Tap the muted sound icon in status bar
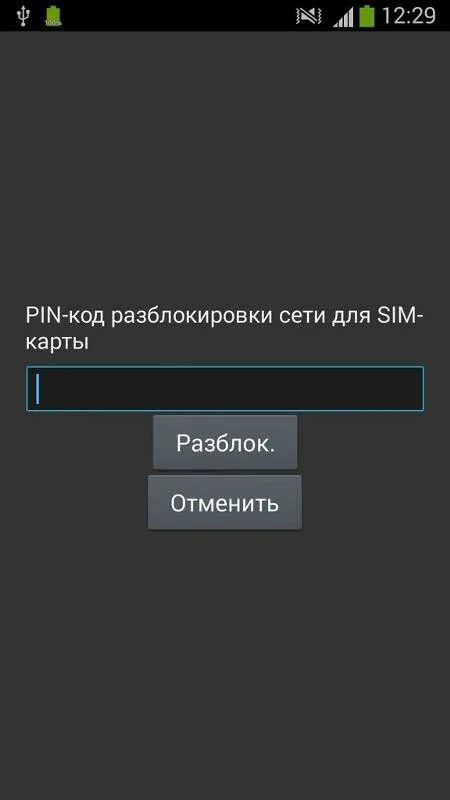The height and width of the screenshot is (800, 450). (x=309, y=16)
